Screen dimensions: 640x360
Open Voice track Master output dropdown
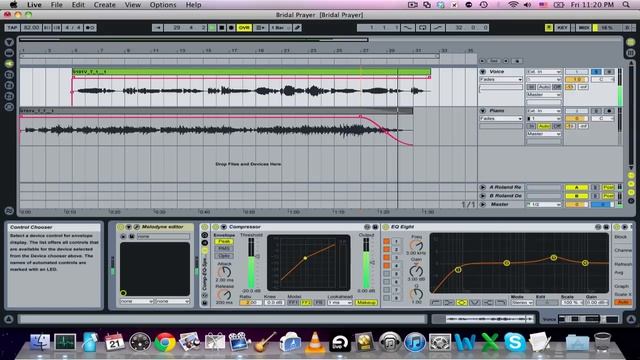pyautogui.click(x=544, y=95)
